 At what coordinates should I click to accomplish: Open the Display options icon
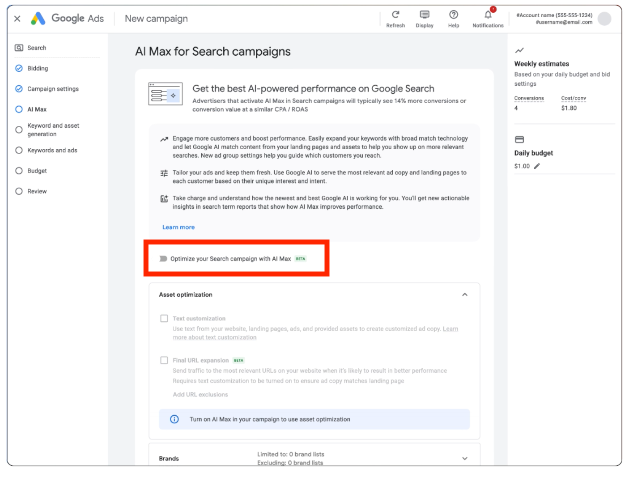424,15
